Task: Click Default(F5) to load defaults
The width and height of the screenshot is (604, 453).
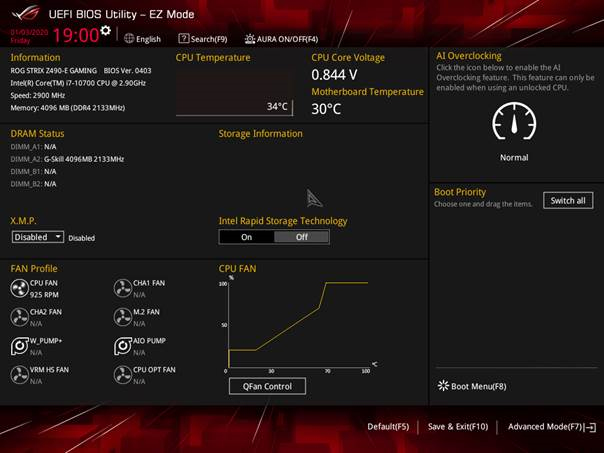Action: pos(388,427)
